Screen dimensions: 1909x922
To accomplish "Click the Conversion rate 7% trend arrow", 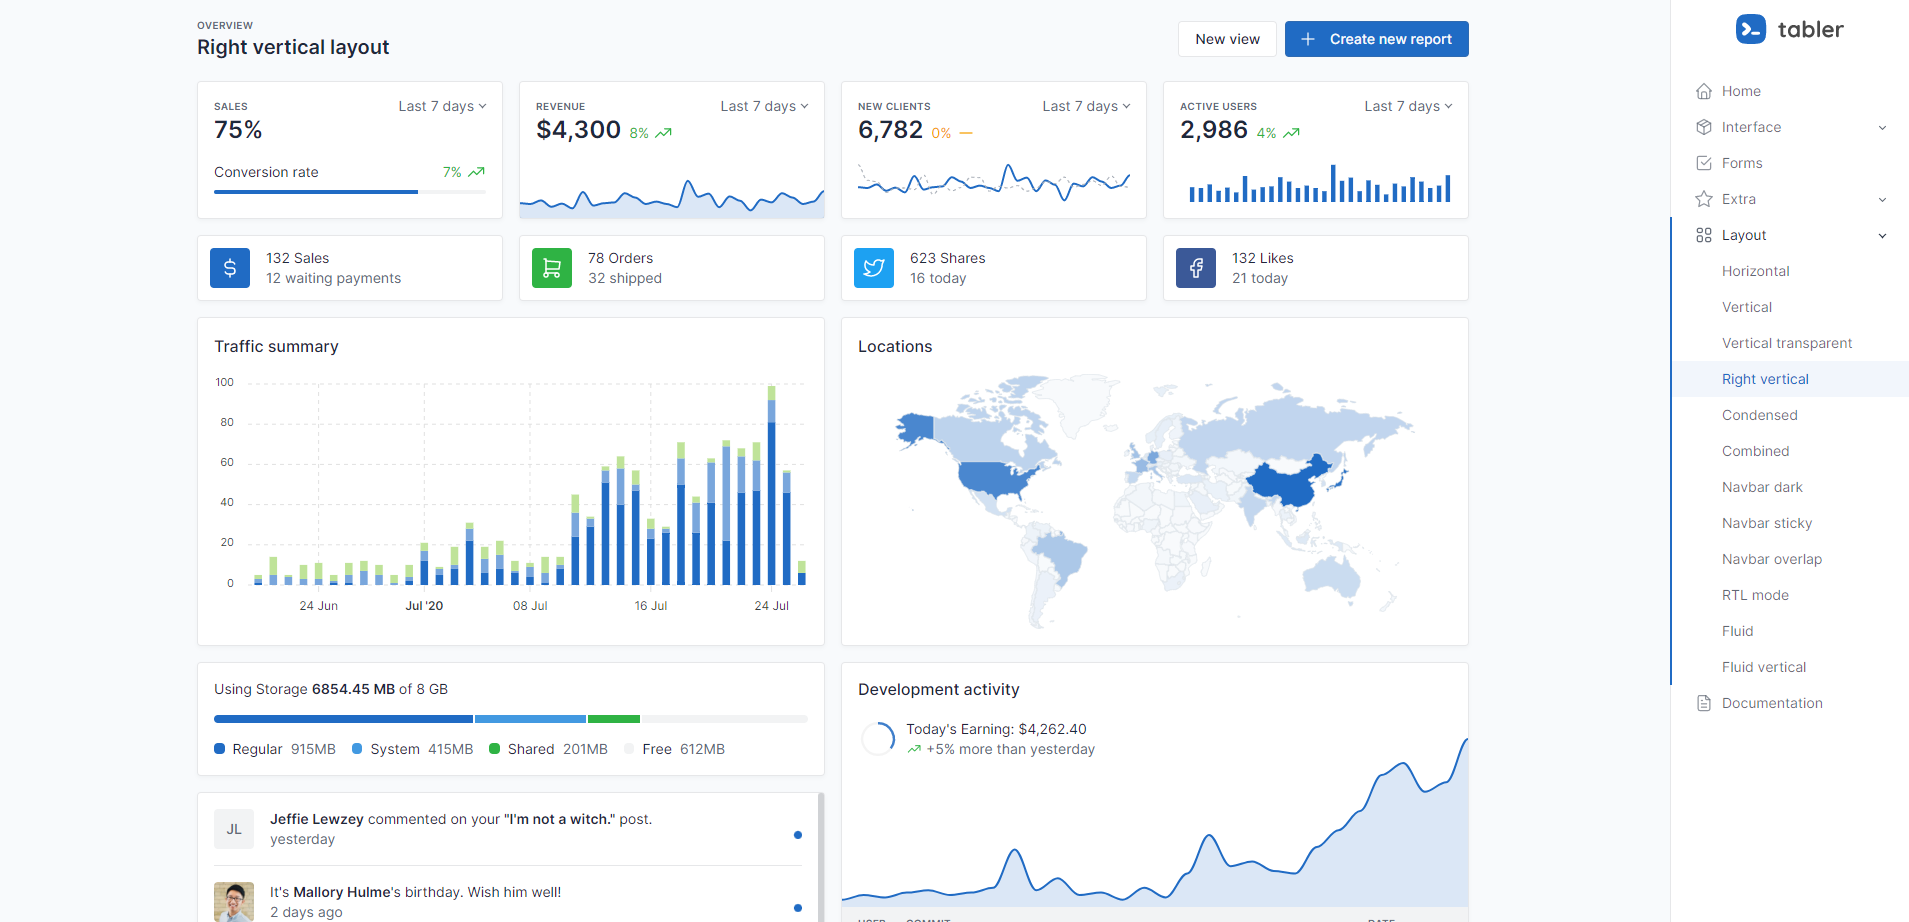I will click(x=477, y=172).
